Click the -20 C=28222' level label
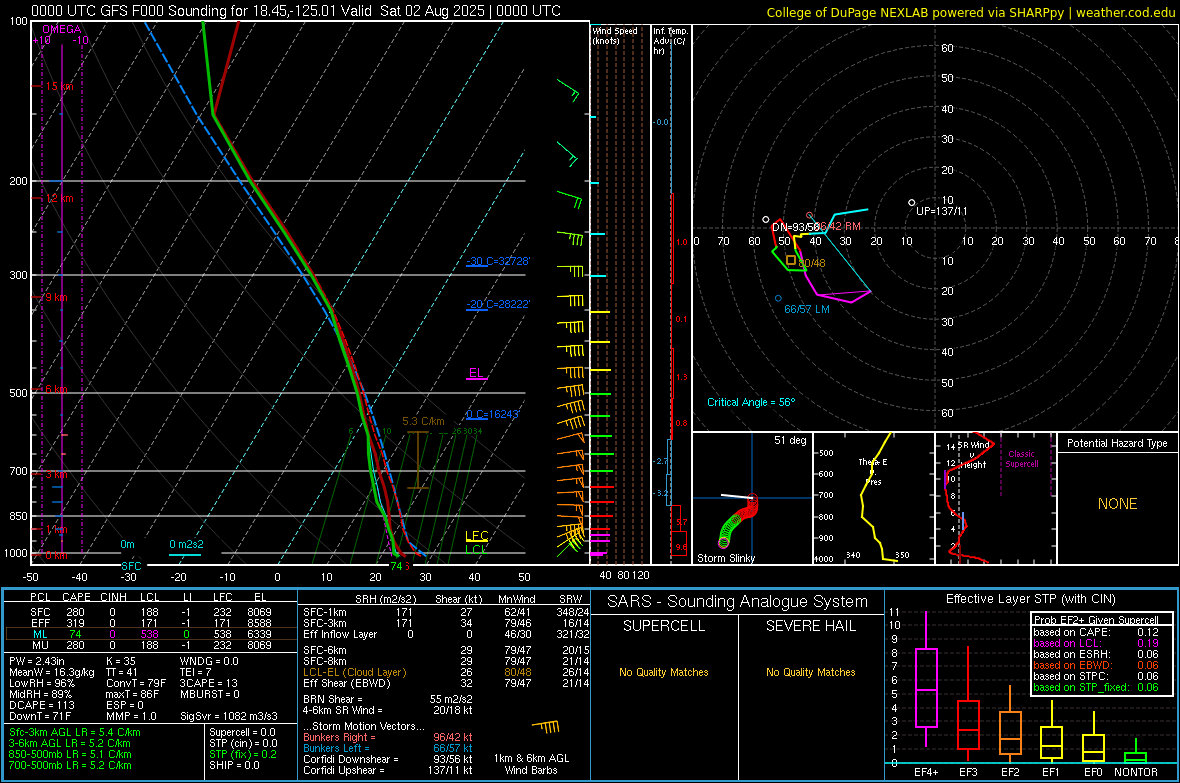The height and width of the screenshot is (783, 1180). (498, 304)
